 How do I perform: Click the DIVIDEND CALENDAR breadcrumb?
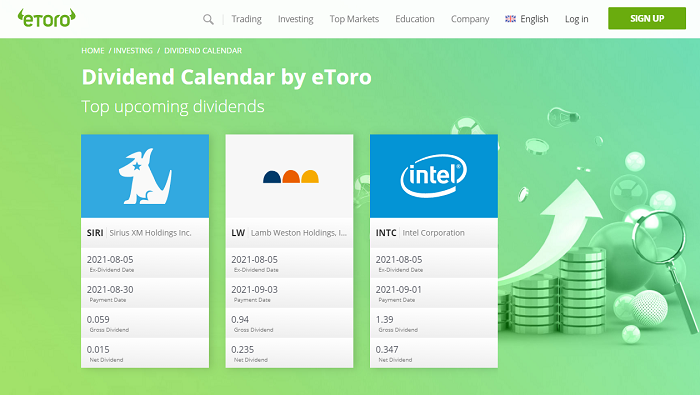point(203,51)
